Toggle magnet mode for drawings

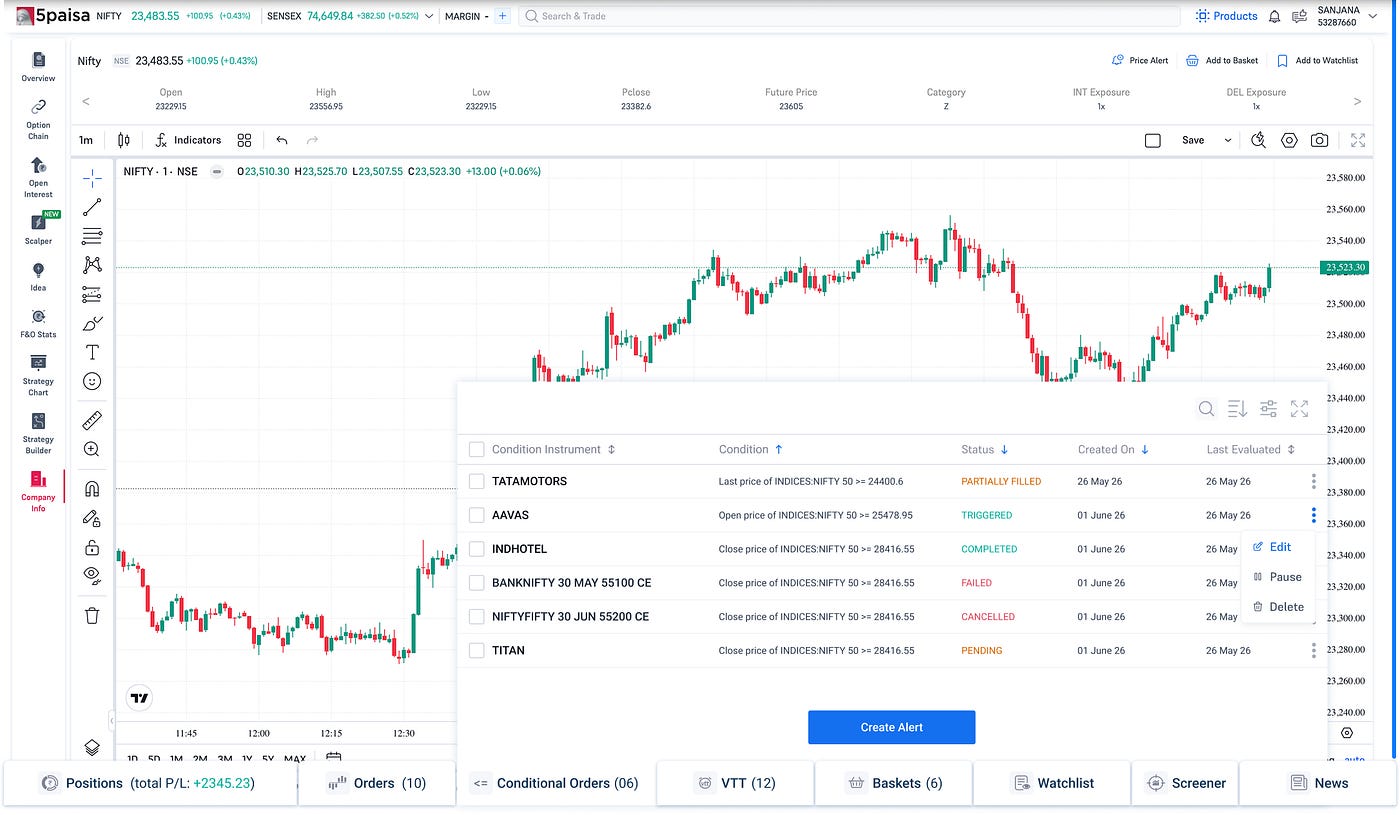tap(92, 489)
